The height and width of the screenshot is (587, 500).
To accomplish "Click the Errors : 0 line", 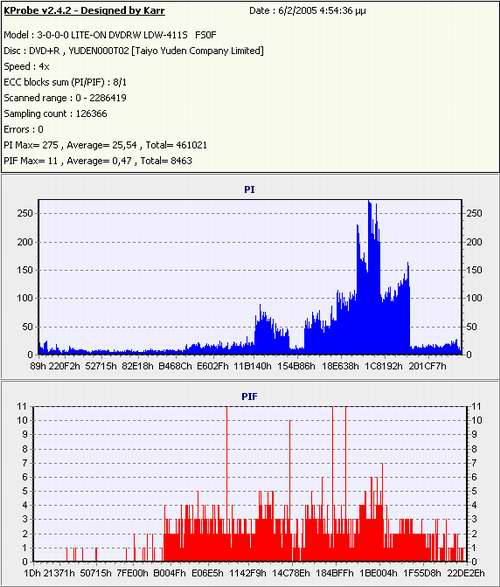I will tap(23, 130).
